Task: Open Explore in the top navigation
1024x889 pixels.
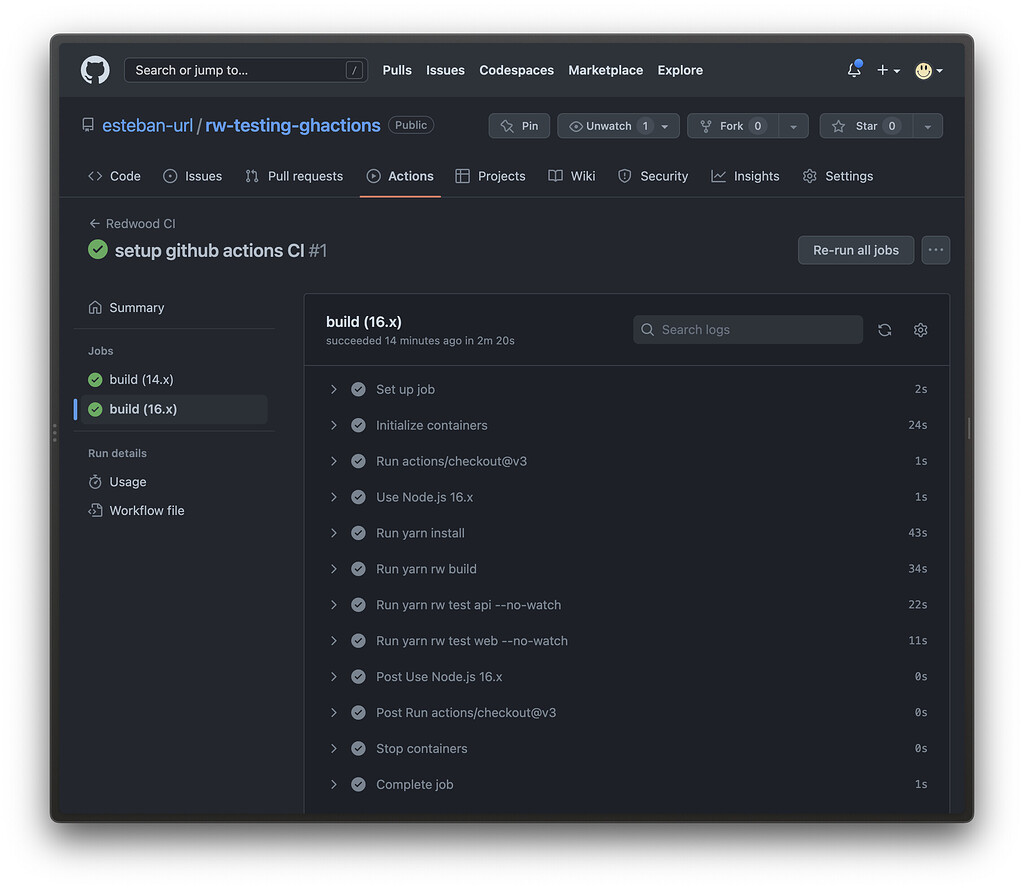Action: pyautogui.click(x=680, y=70)
